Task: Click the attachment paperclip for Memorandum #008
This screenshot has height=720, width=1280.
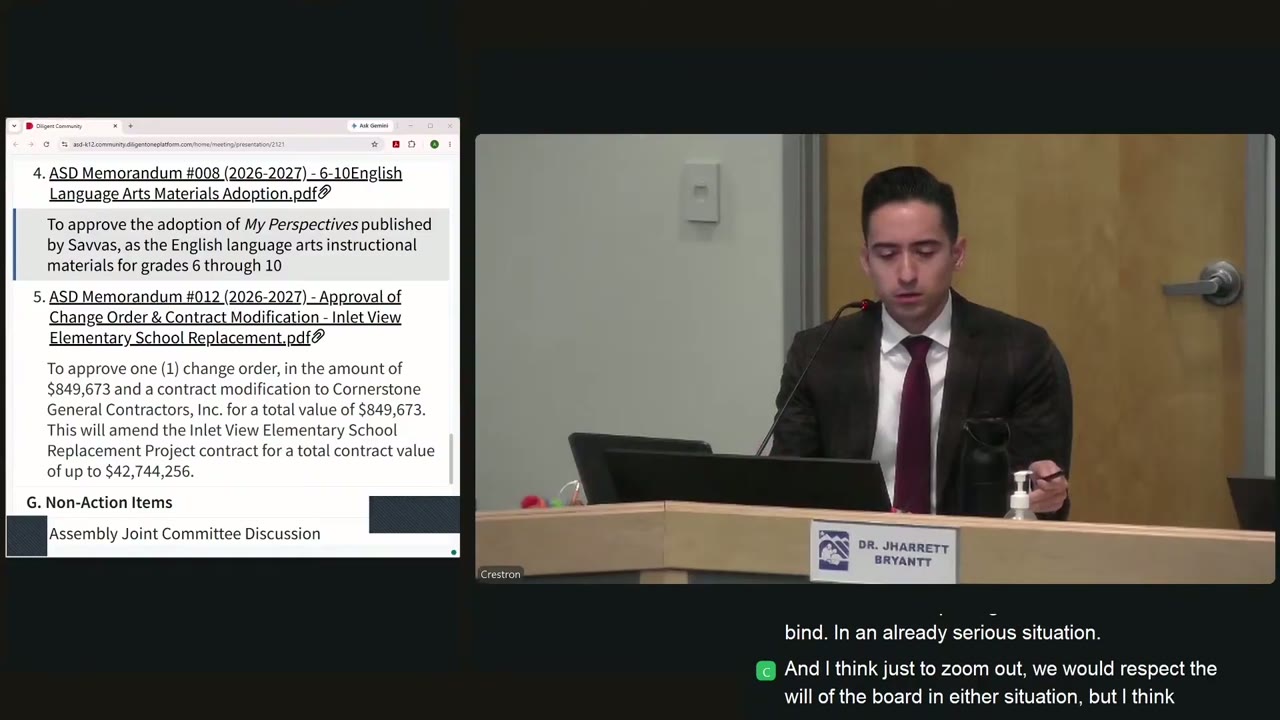Action: pos(324,193)
